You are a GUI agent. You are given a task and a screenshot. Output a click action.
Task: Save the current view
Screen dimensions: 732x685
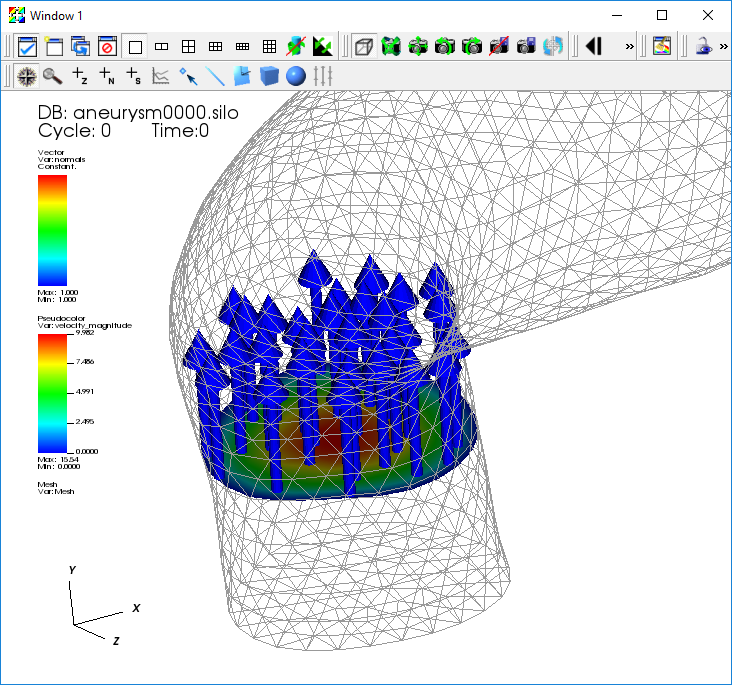coord(526,47)
